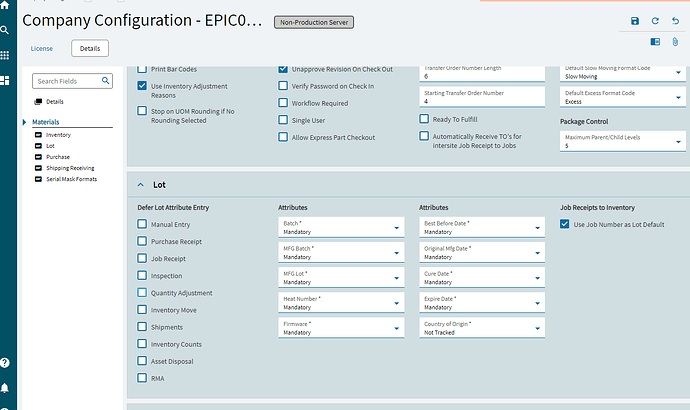
Task: Click the Lot card icon in nav tree
Action: tap(38, 146)
